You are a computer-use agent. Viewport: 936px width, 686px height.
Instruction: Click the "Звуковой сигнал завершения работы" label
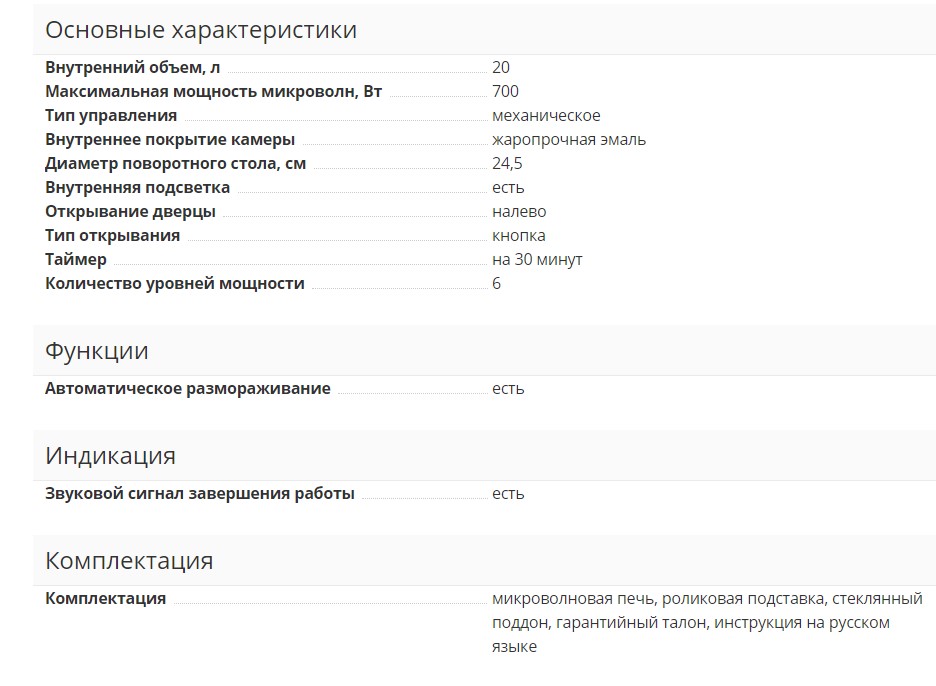click(x=200, y=494)
